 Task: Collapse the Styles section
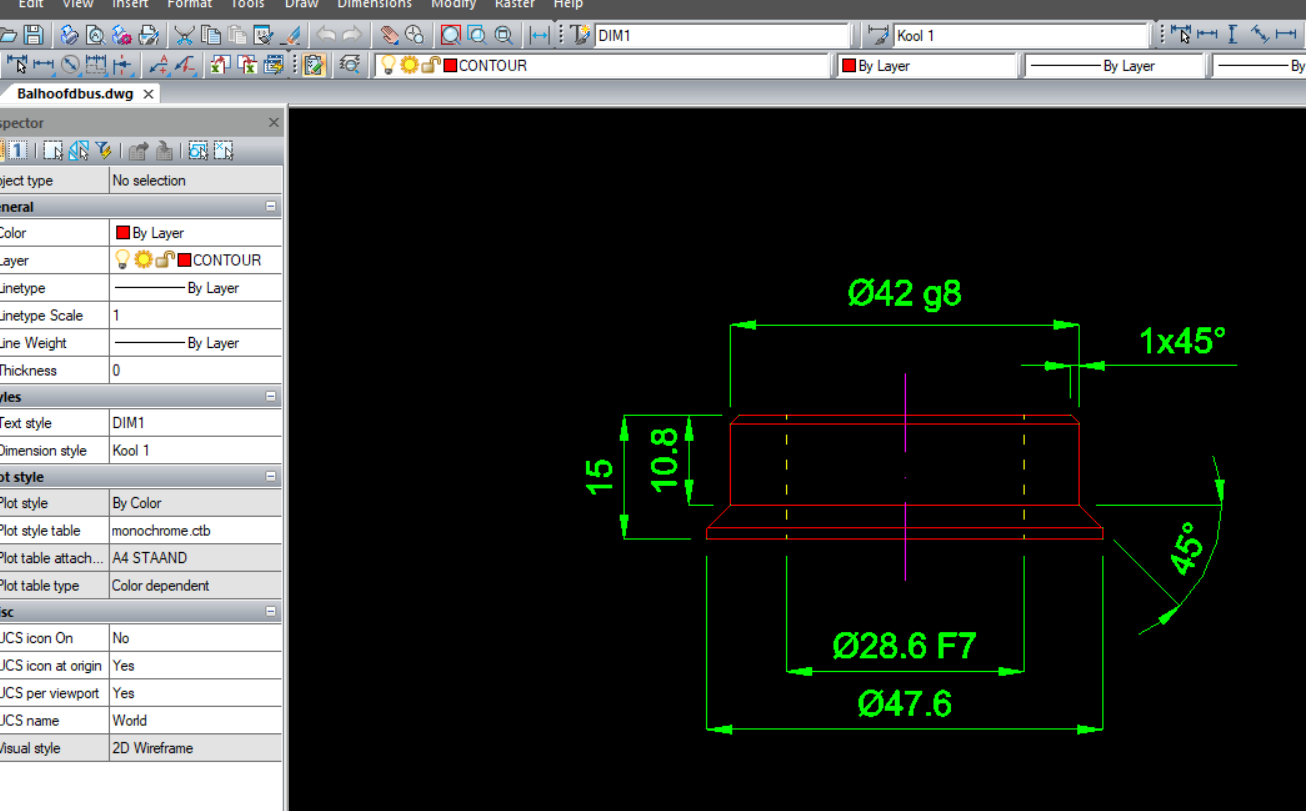(x=270, y=397)
